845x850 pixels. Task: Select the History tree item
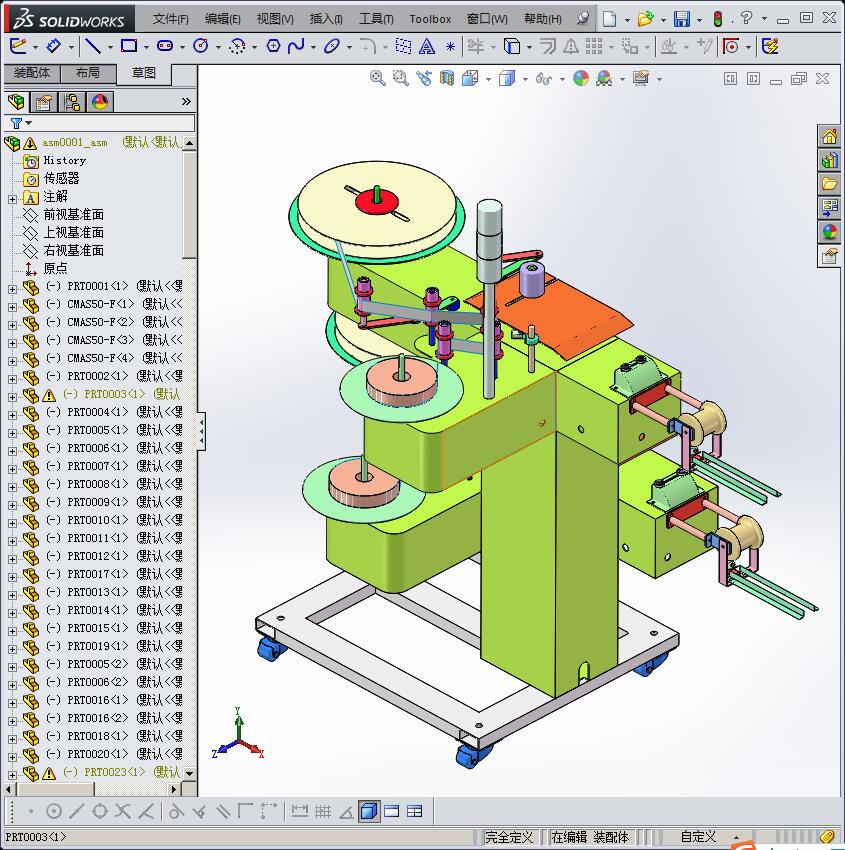pyautogui.click(x=64, y=160)
